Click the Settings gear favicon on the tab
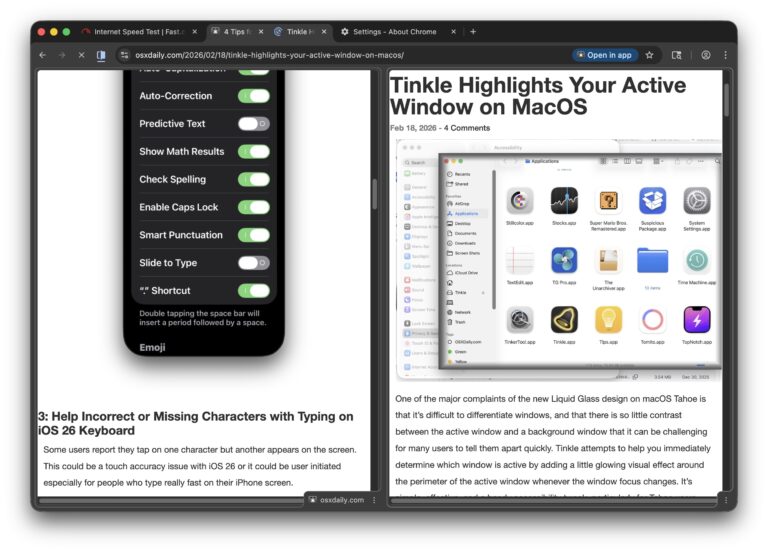The width and height of the screenshot is (768, 552). [x=345, y=32]
